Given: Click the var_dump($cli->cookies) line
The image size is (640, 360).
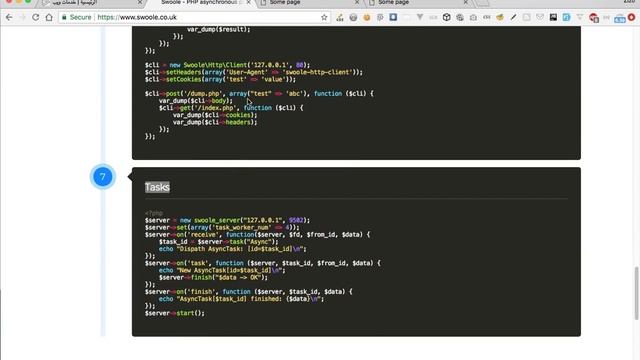Looking at the screenshot, I should (215, 115).
